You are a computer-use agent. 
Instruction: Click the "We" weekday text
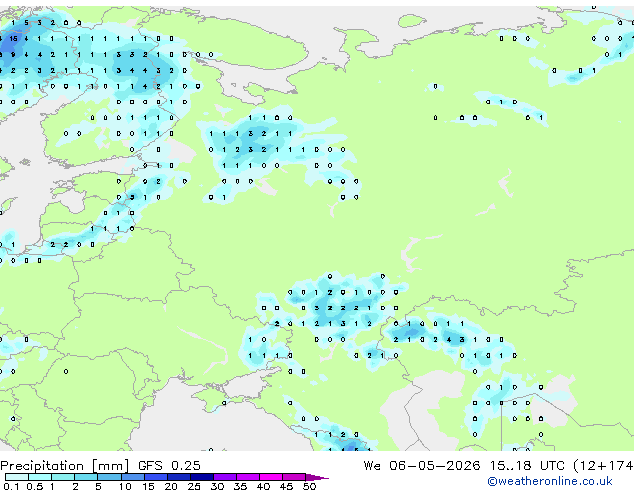click(372, 466)
